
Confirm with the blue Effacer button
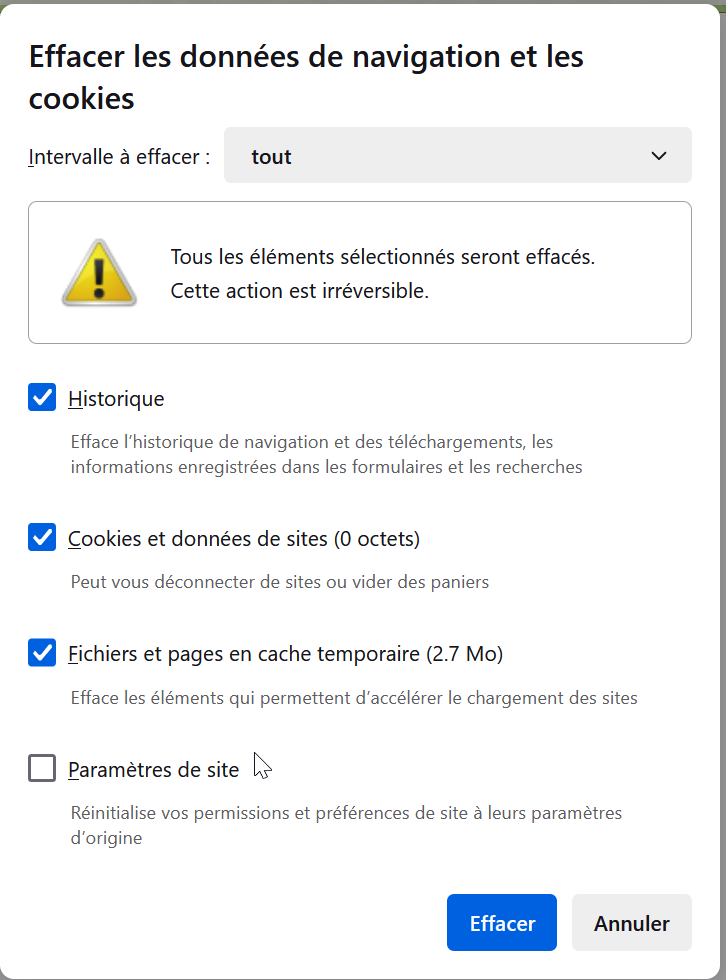pyautogui.click(x=502, y=922)
